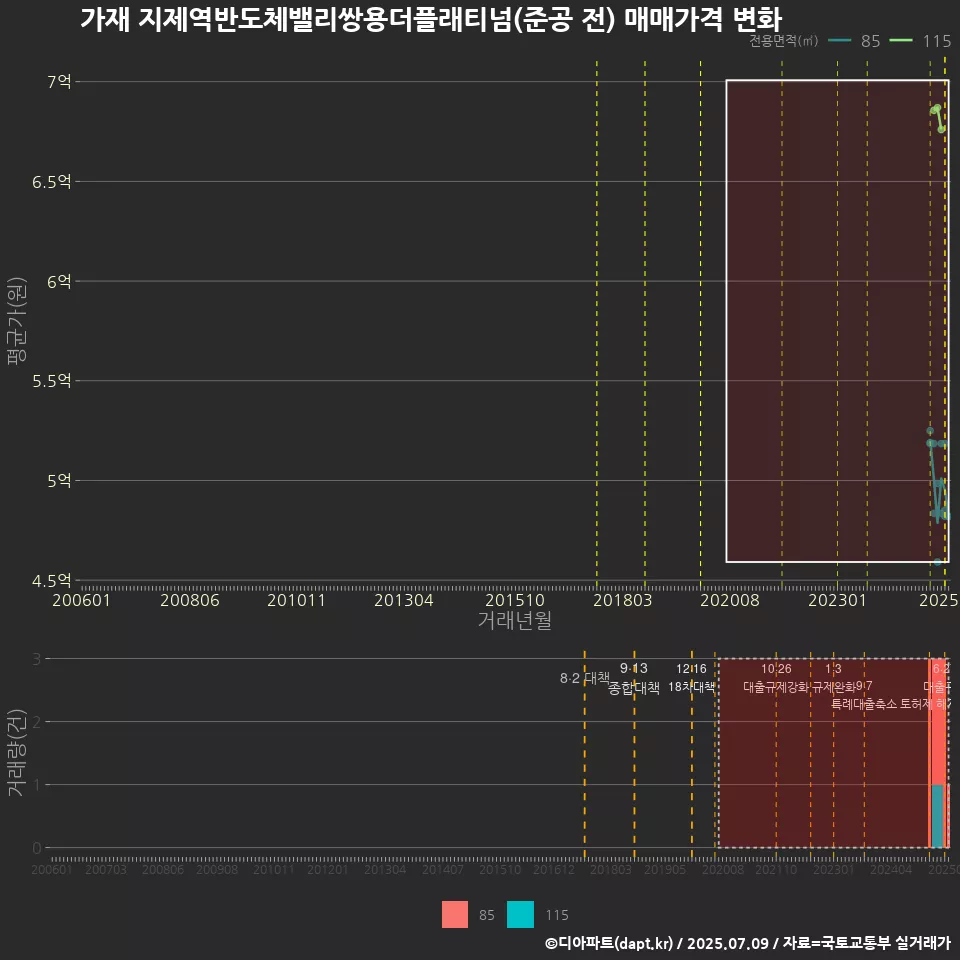
Task: Click the '특례대출축소' annotation label
Action: click(864, 704)
